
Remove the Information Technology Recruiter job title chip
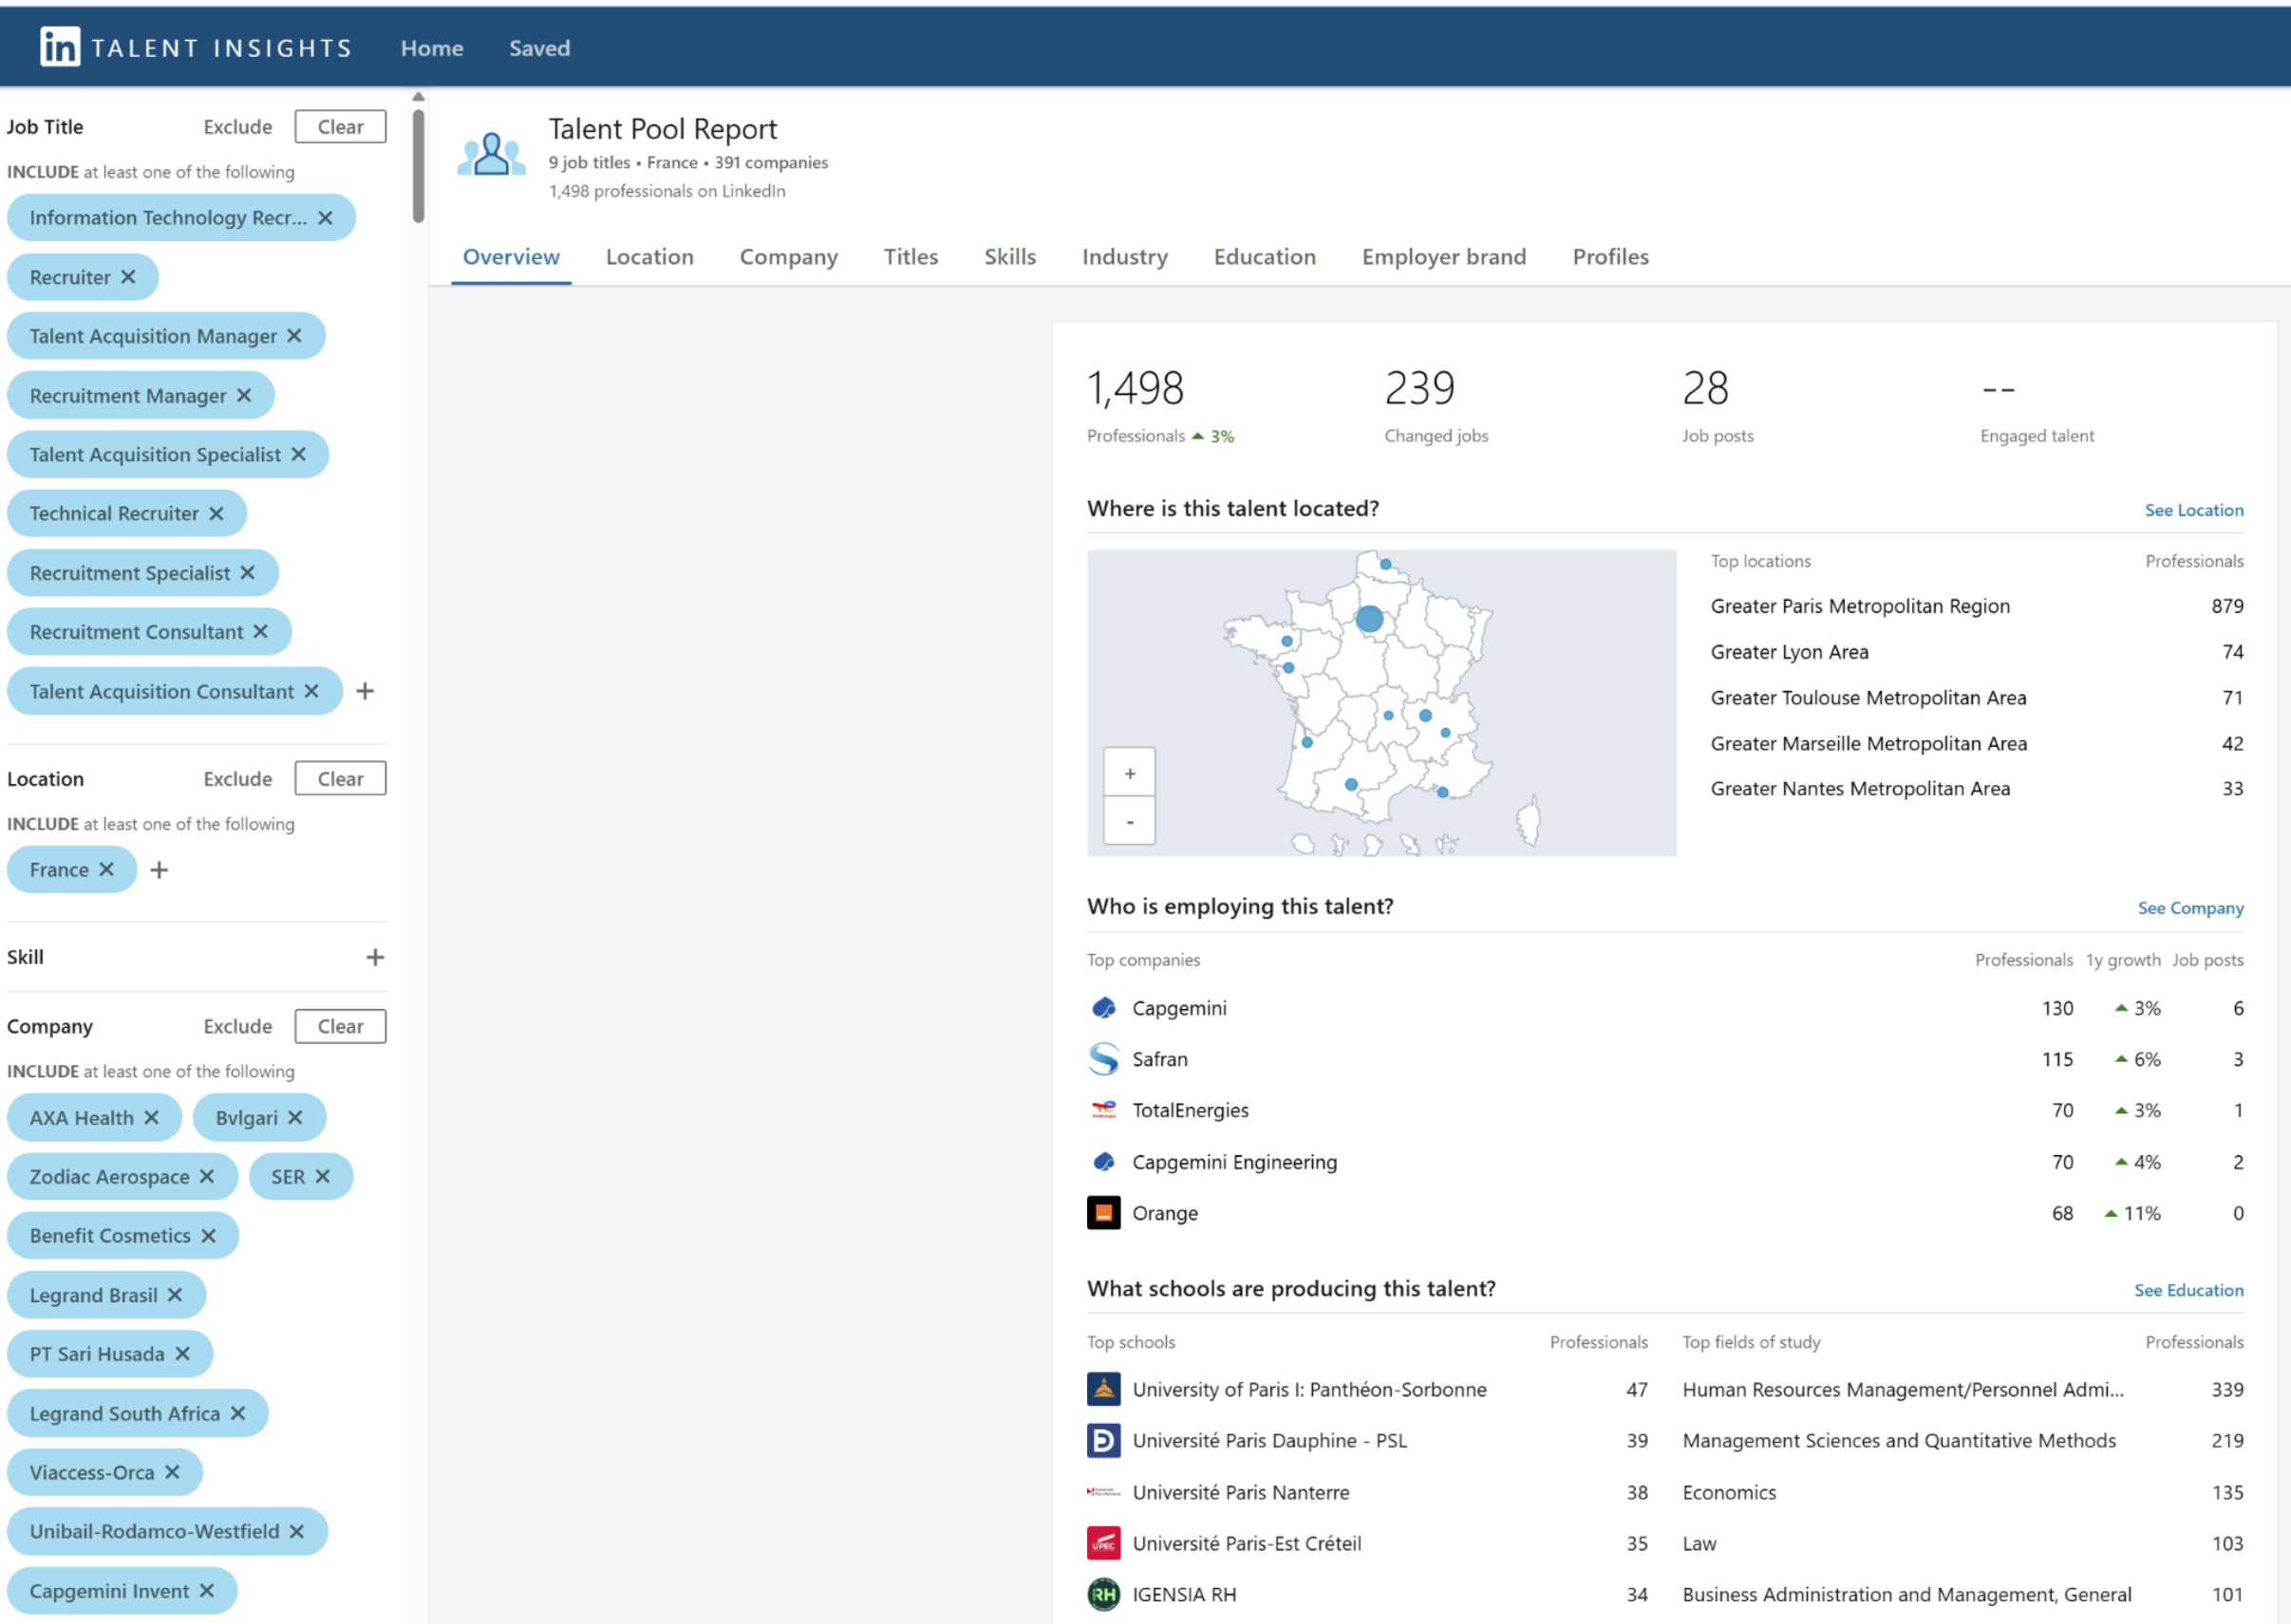tap(325, 218)
